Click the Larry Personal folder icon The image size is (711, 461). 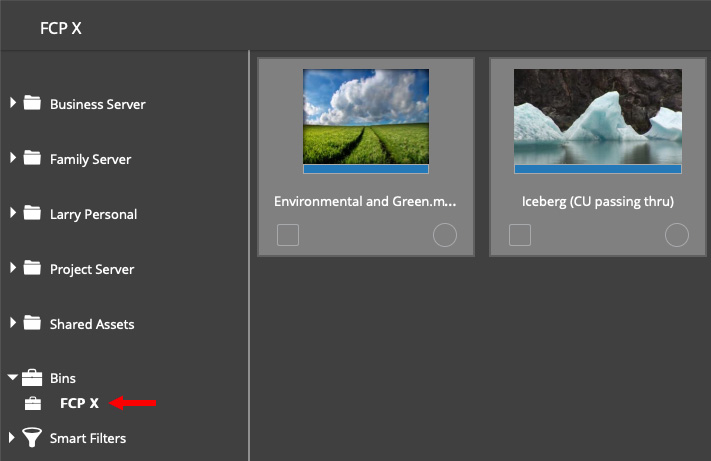pyautogui.click(x=32, y=213)
